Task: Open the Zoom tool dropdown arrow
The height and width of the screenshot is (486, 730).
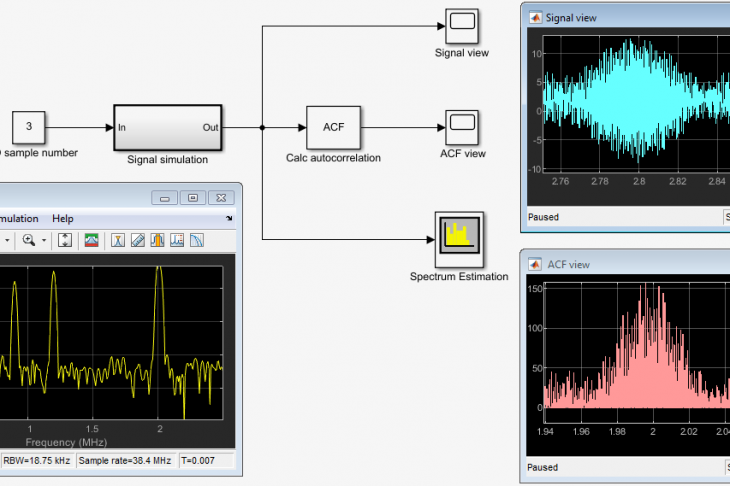Action: click(x=44, y=241)
